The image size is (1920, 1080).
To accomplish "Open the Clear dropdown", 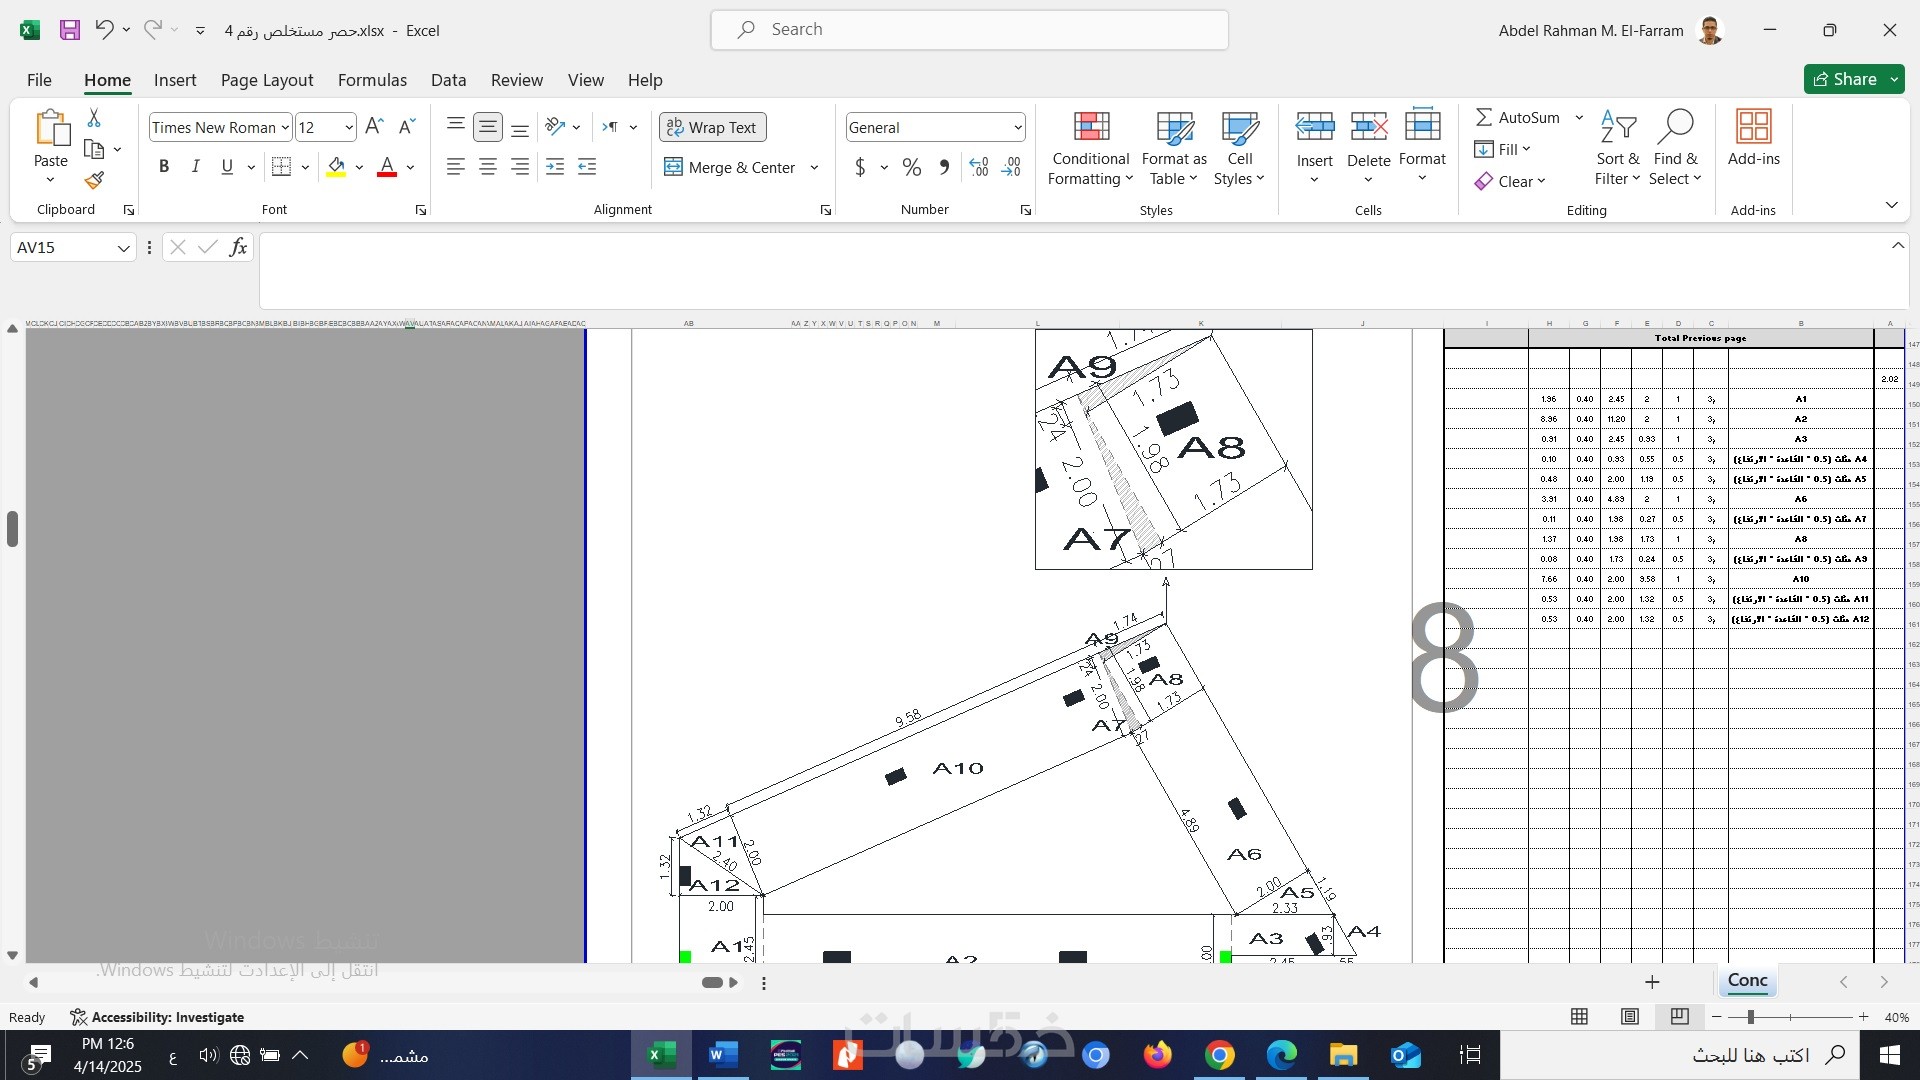I will [x=1510, y=181].
